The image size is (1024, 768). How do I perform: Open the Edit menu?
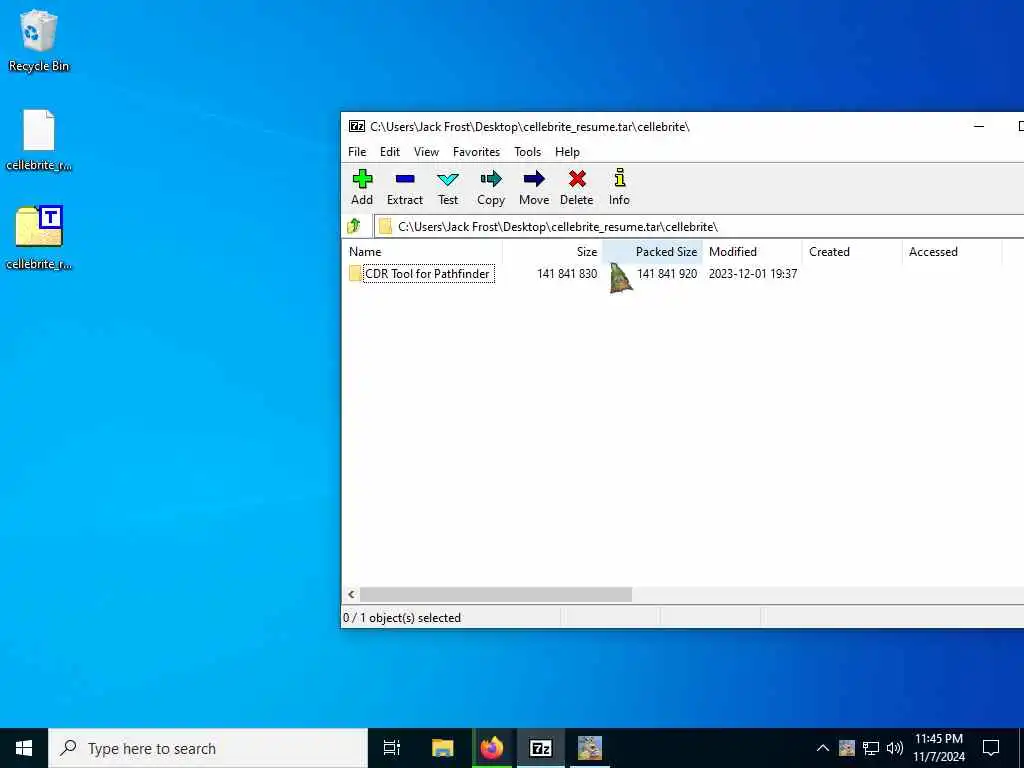pyautogui.click(x=390, y=152)
